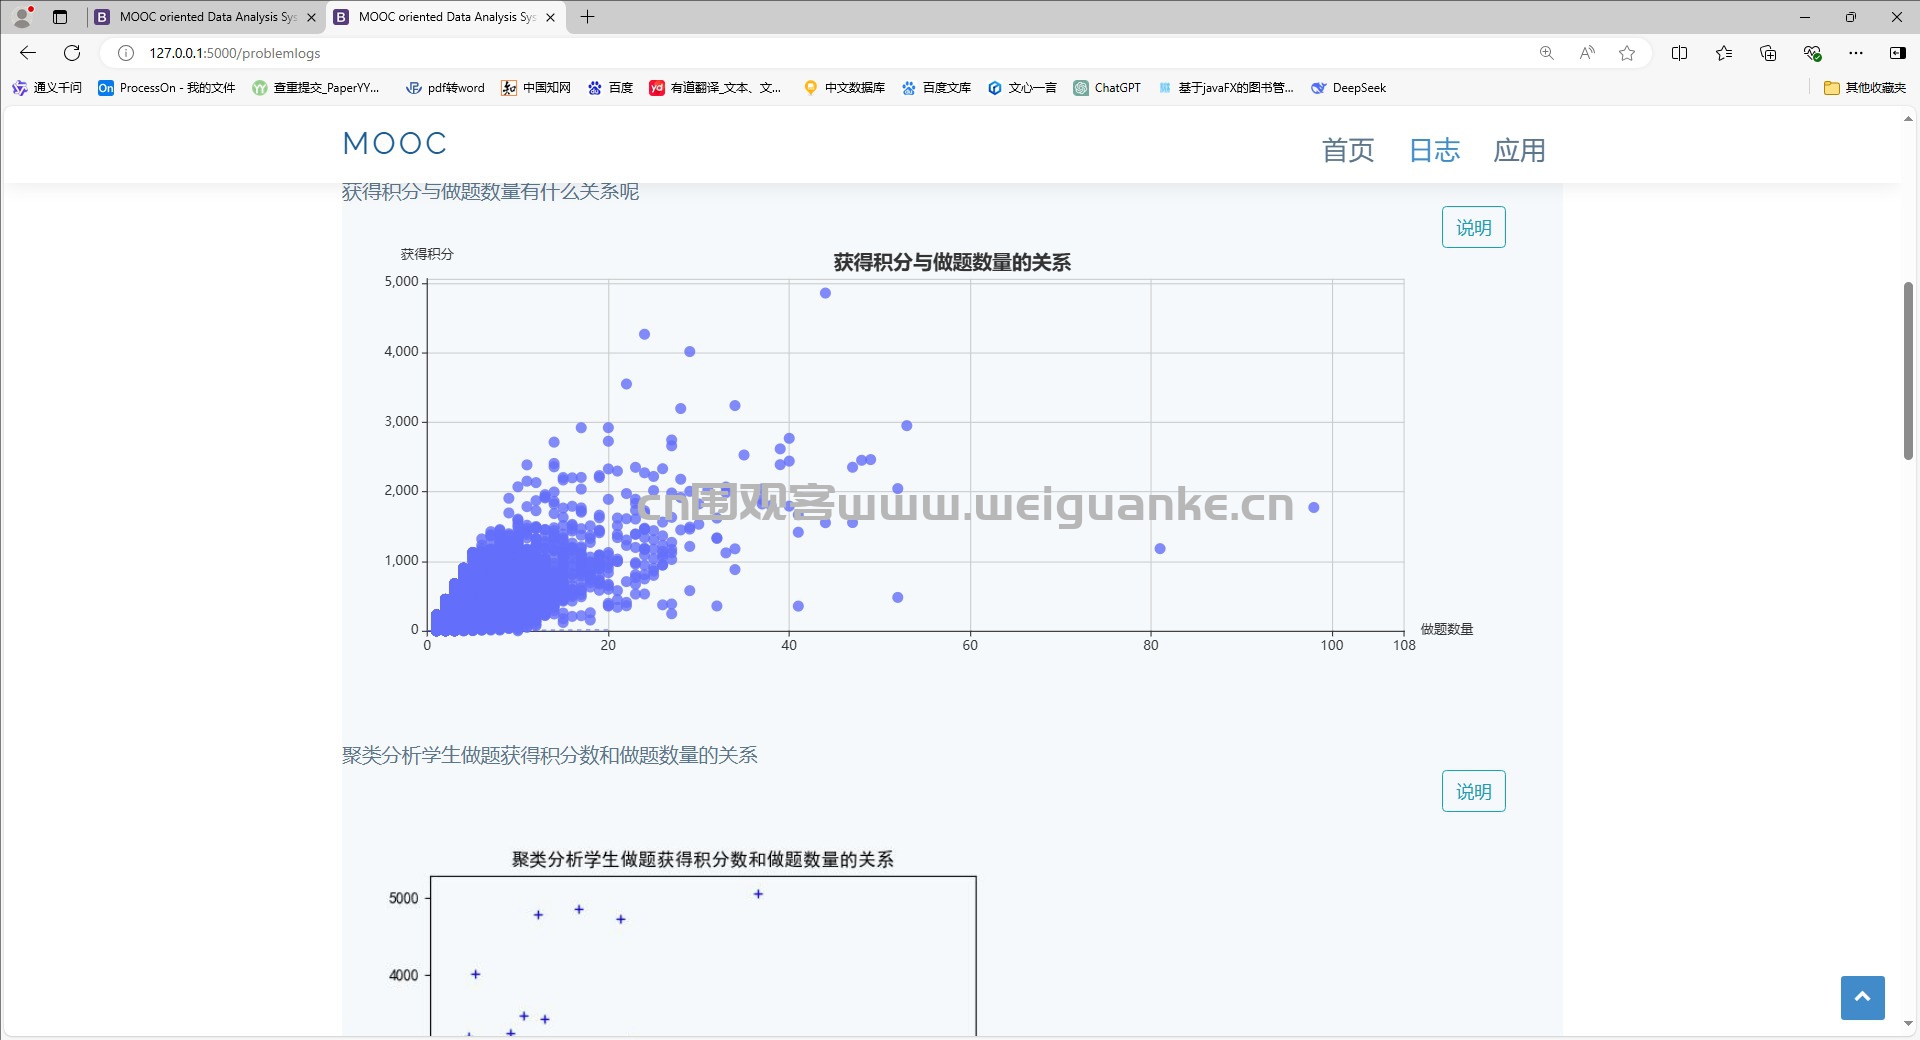1920x1040 pixels.
Task: Open the pdf转word bookmark
Action: coord(445,88)
